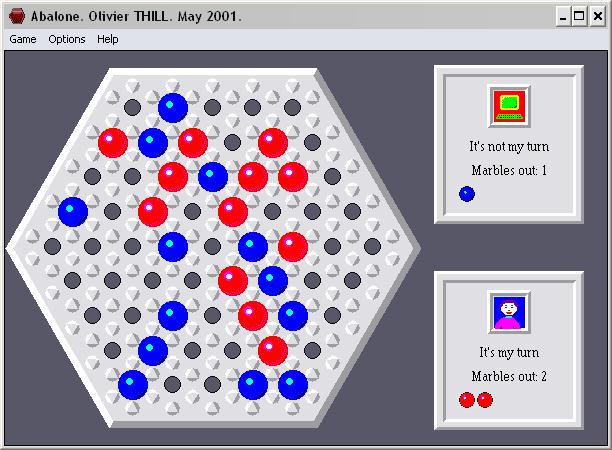Click the computer player icon
Viewport: 612px width, 450px height.
[x=509, y=107]
